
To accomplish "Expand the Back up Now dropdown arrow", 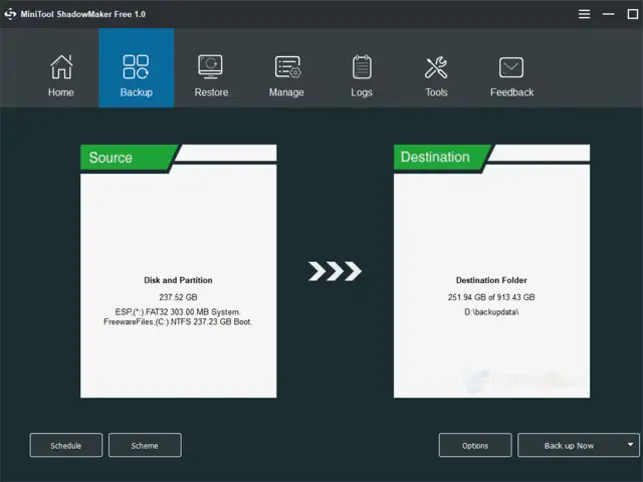I will (x=630, y=445).
